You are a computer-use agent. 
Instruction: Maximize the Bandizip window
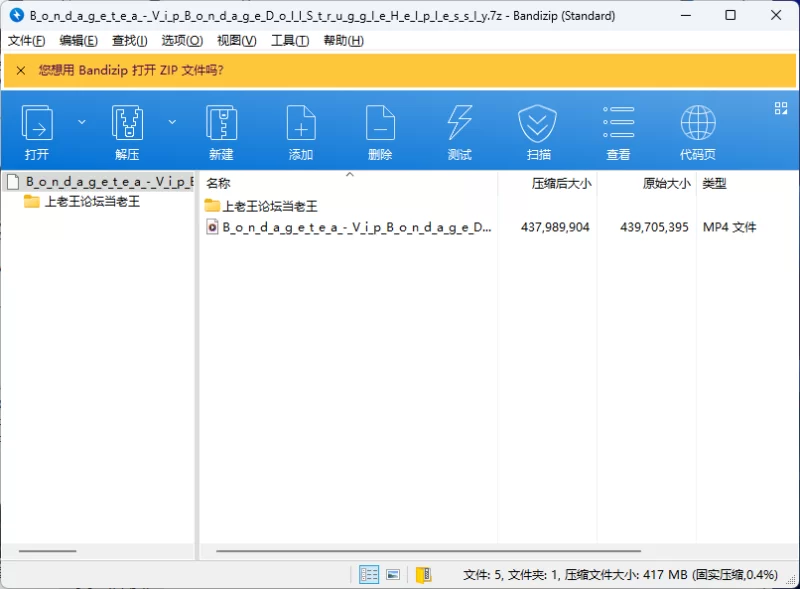pos(731,15)
